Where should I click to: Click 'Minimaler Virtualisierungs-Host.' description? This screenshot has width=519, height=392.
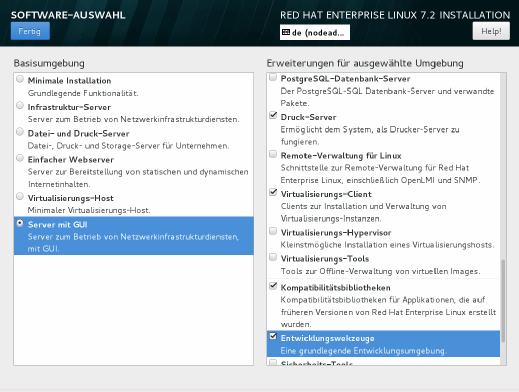tap(89, 210)
